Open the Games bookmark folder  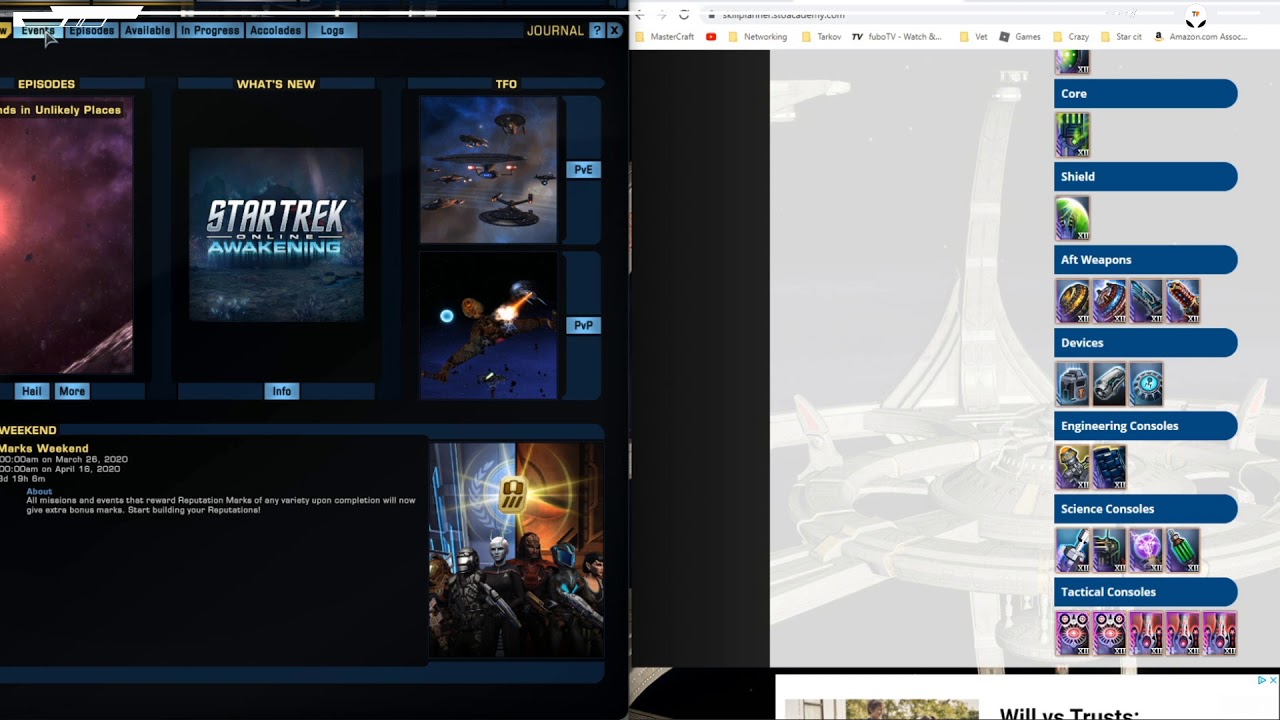[x=1020, y=37]
